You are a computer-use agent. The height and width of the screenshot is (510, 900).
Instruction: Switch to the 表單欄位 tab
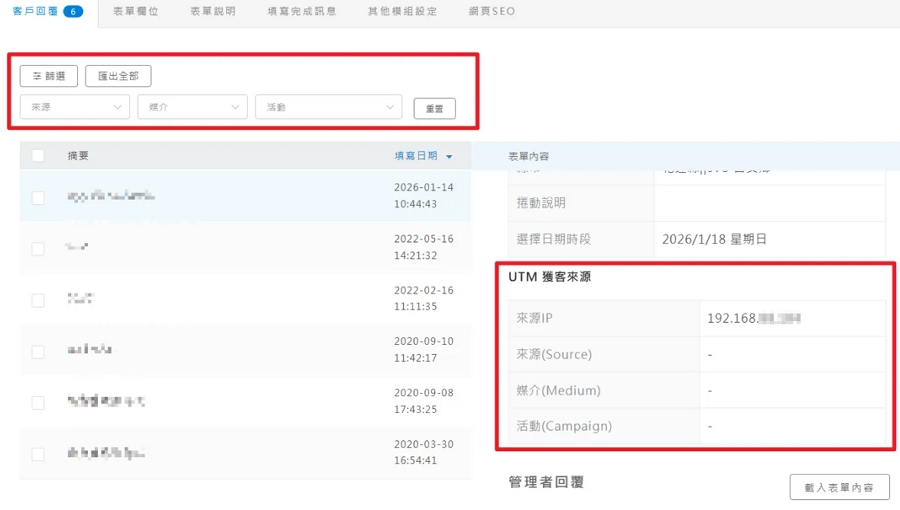click(x=135, y=11)
